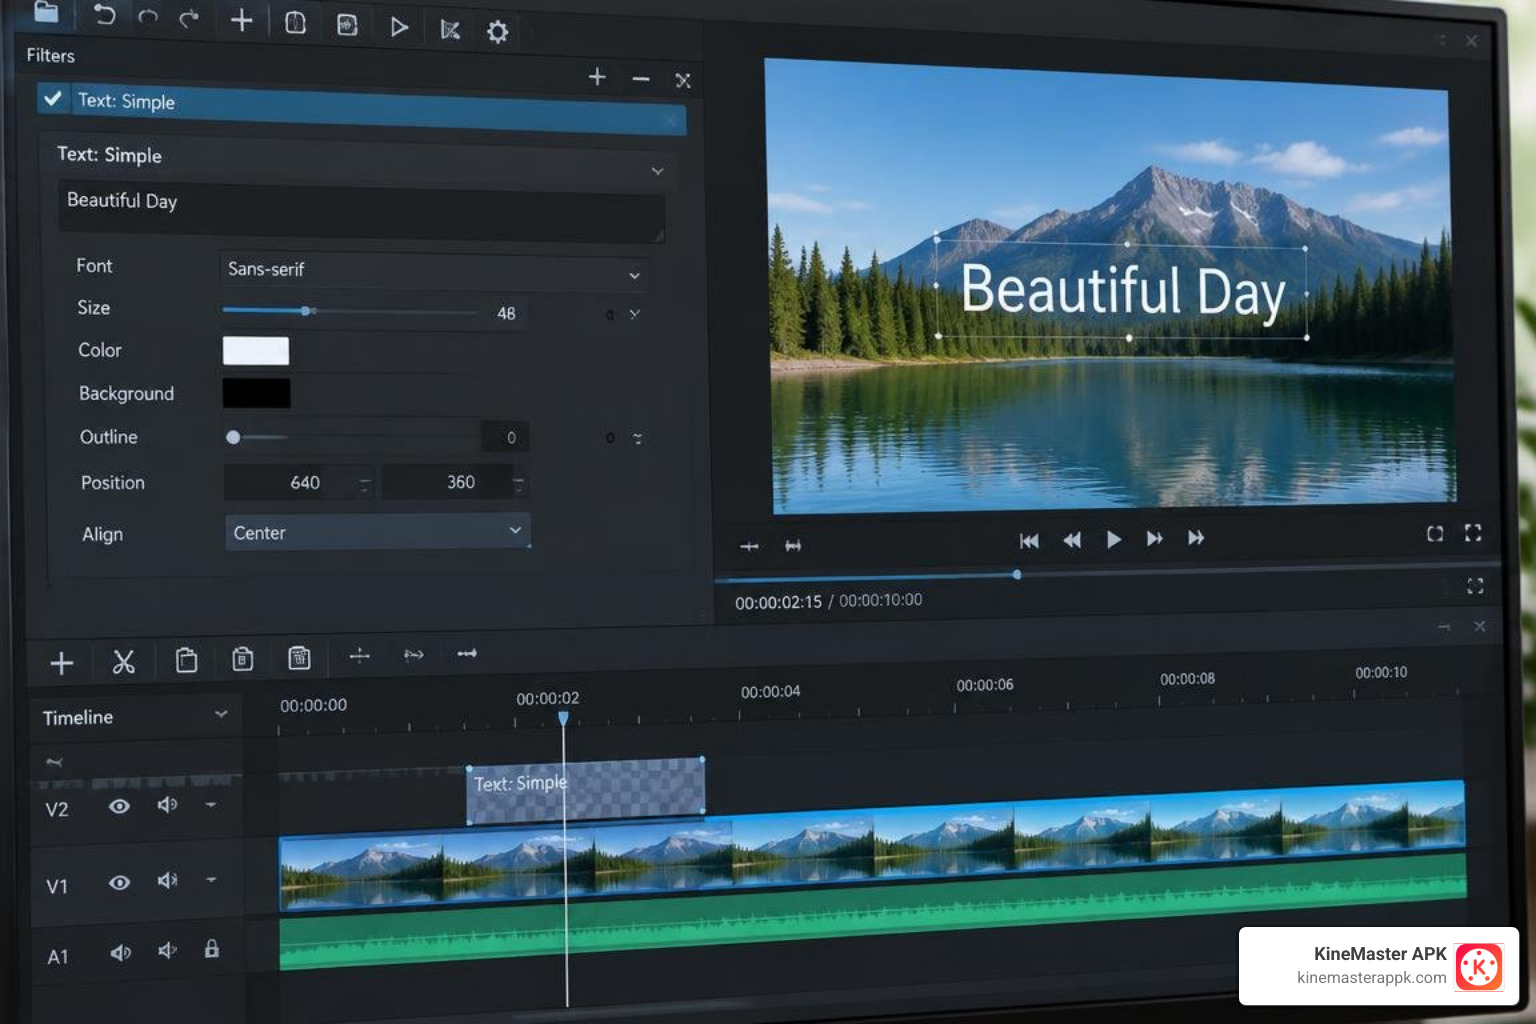Toggle the Text: Simple filter checkbox

pos(53,98)
